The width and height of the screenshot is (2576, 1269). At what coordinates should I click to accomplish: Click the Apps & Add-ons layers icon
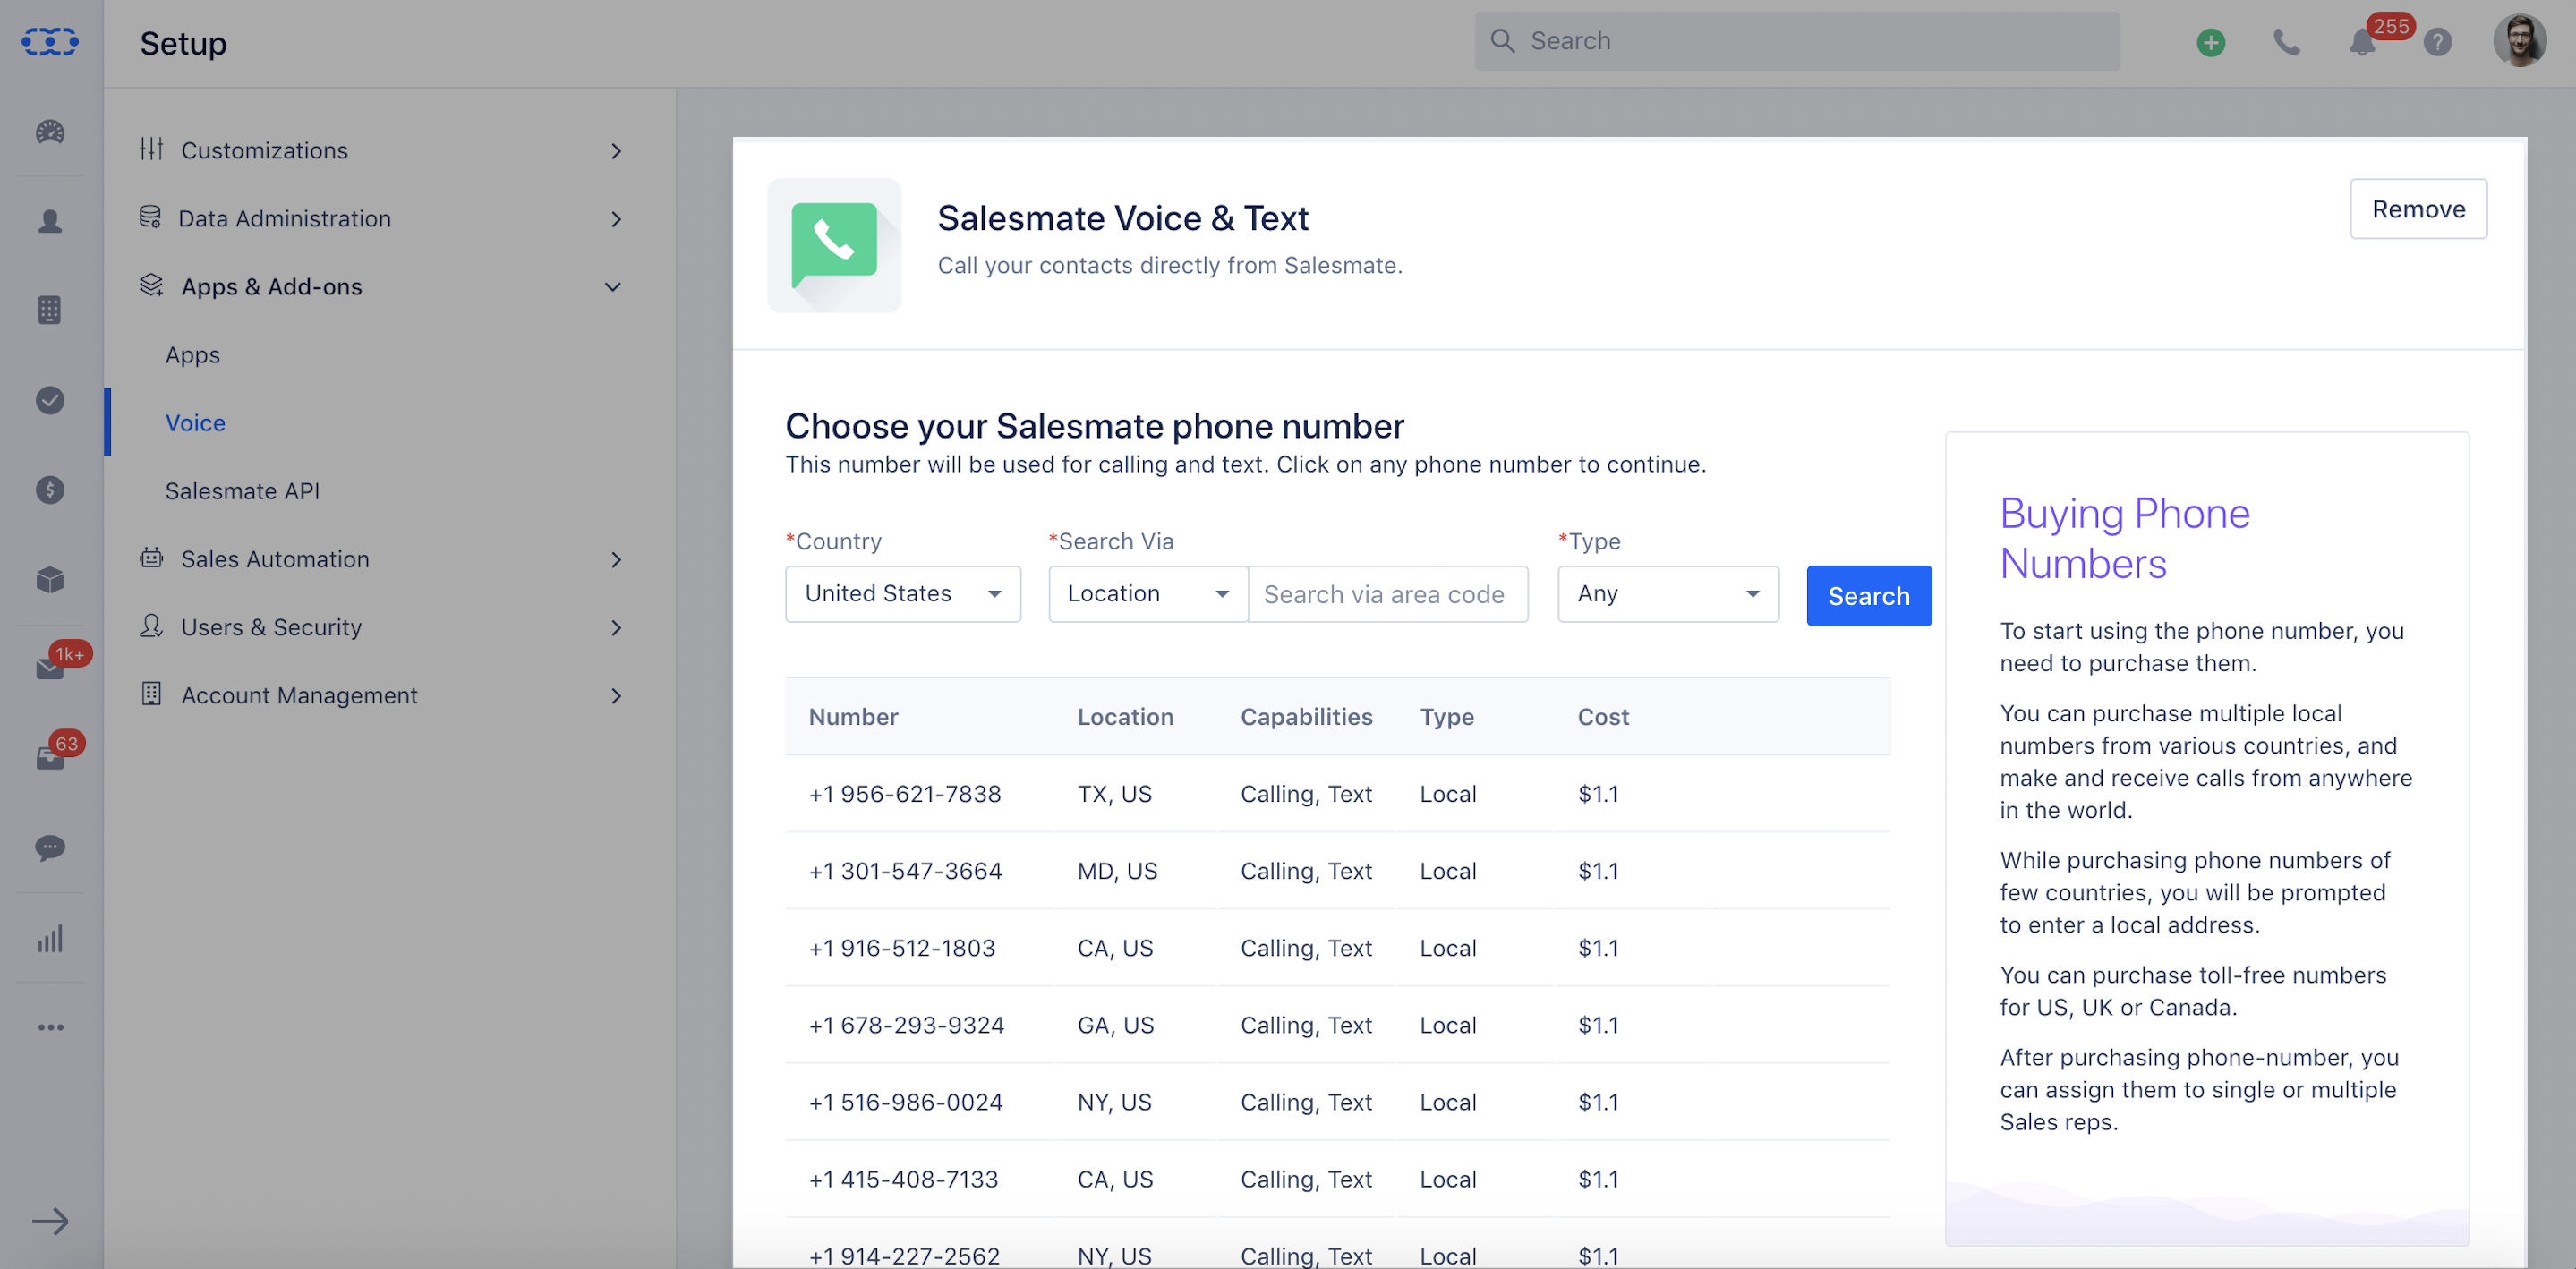click(x=151, y=285)
